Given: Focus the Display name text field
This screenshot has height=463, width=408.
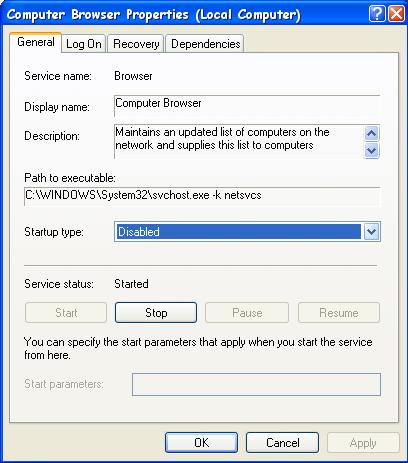Looking at the screenshot, I should 247,106.
